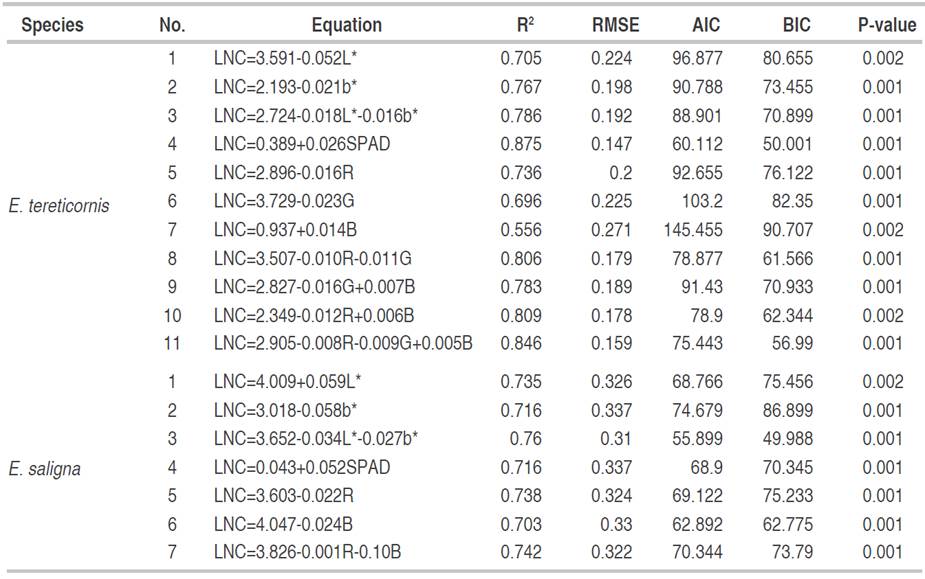This screenshot has height=579, width=925.
Task: Click the No. column header
Action: click(172, 25)
